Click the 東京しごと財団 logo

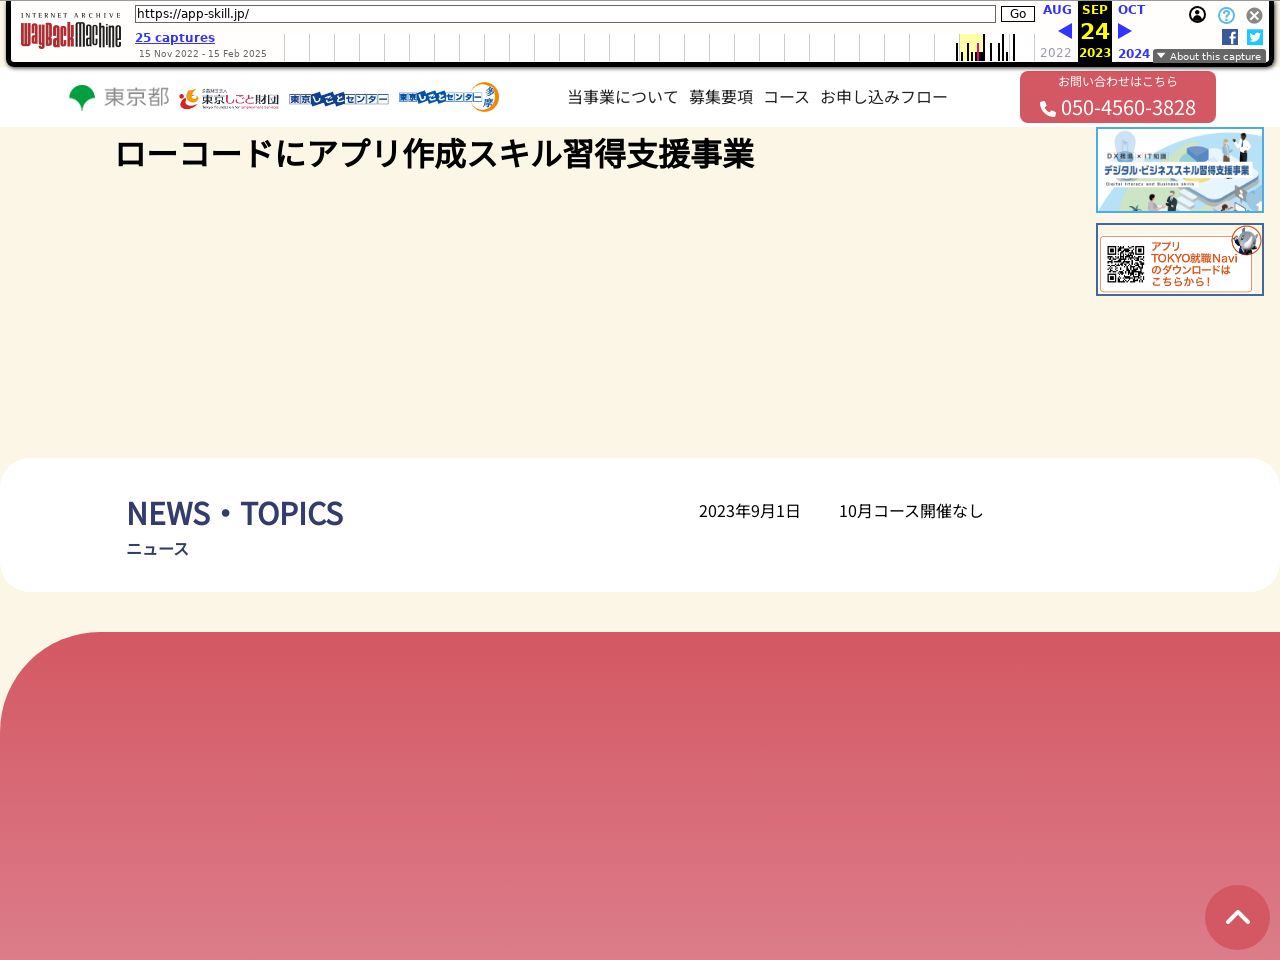pos(229,98)
